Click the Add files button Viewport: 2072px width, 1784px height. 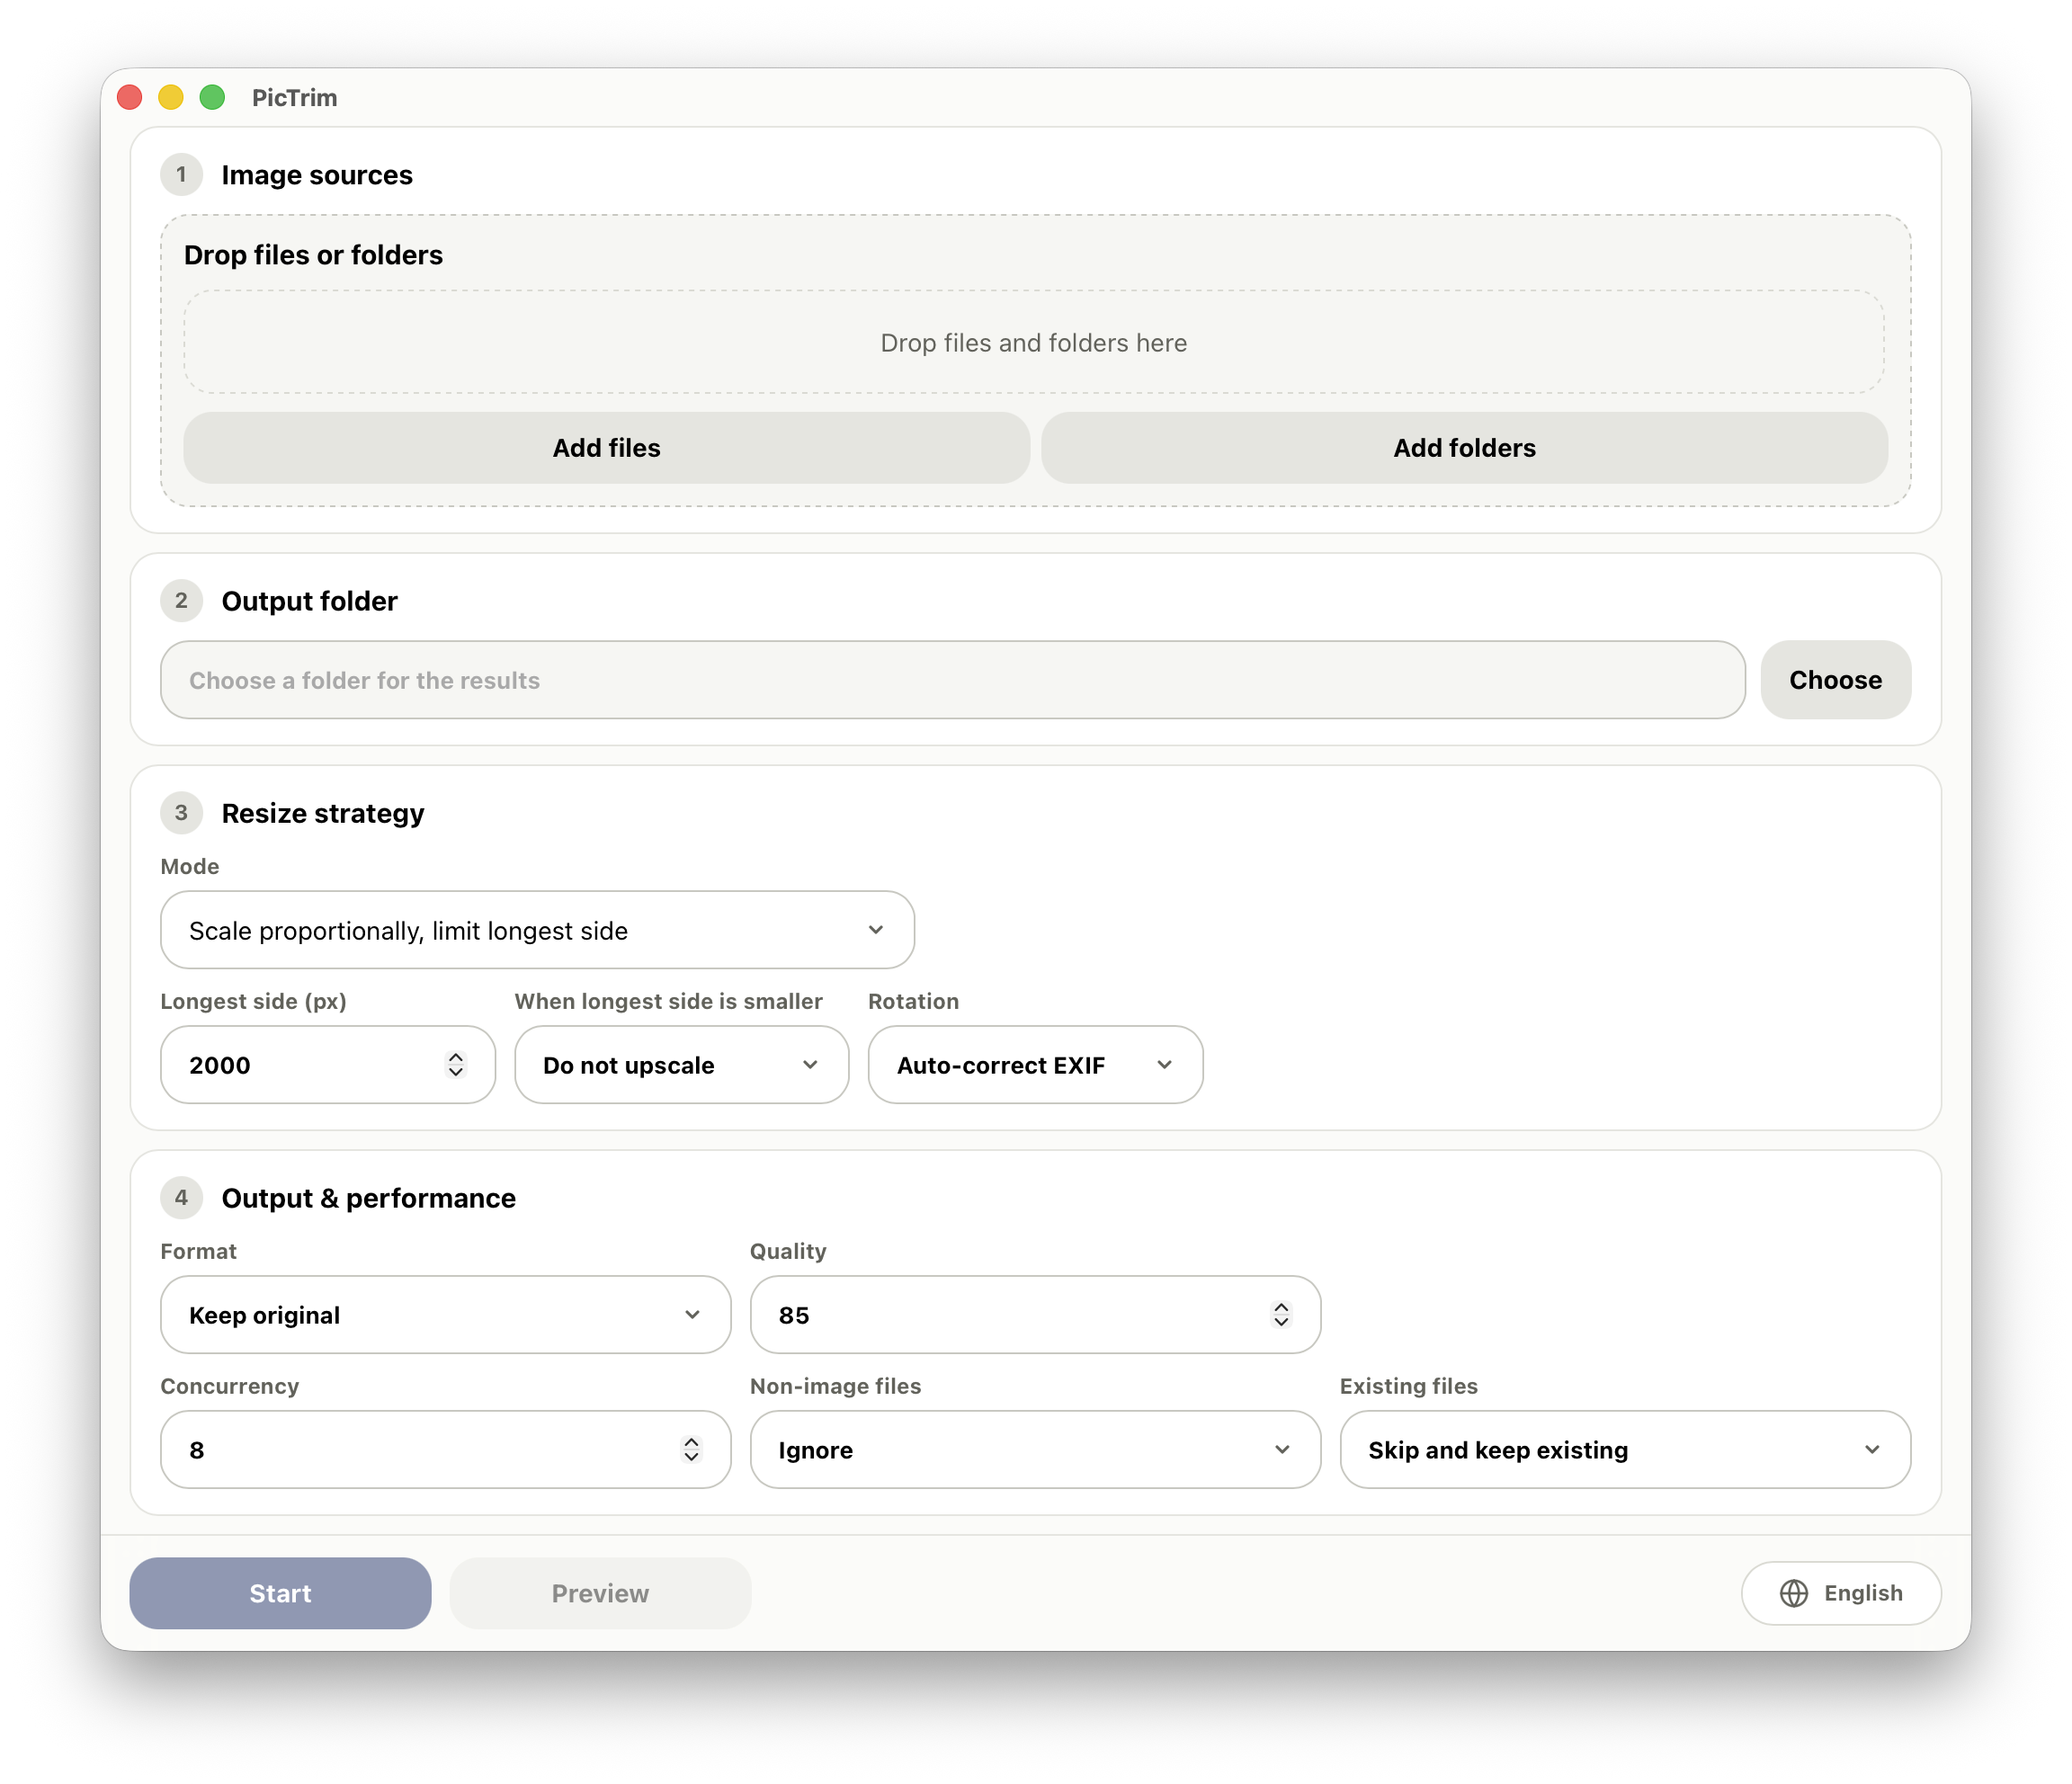point(607,448)
